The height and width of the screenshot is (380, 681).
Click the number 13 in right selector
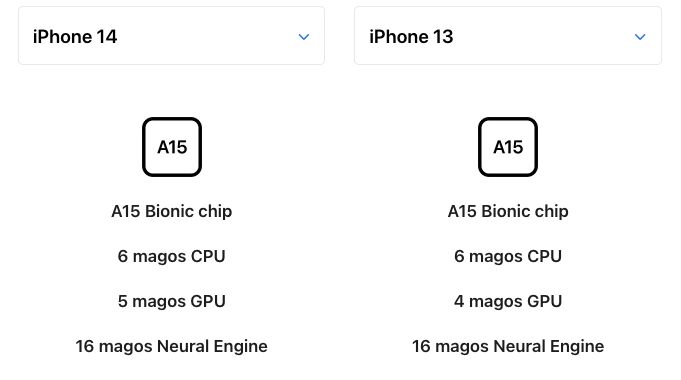443,36
